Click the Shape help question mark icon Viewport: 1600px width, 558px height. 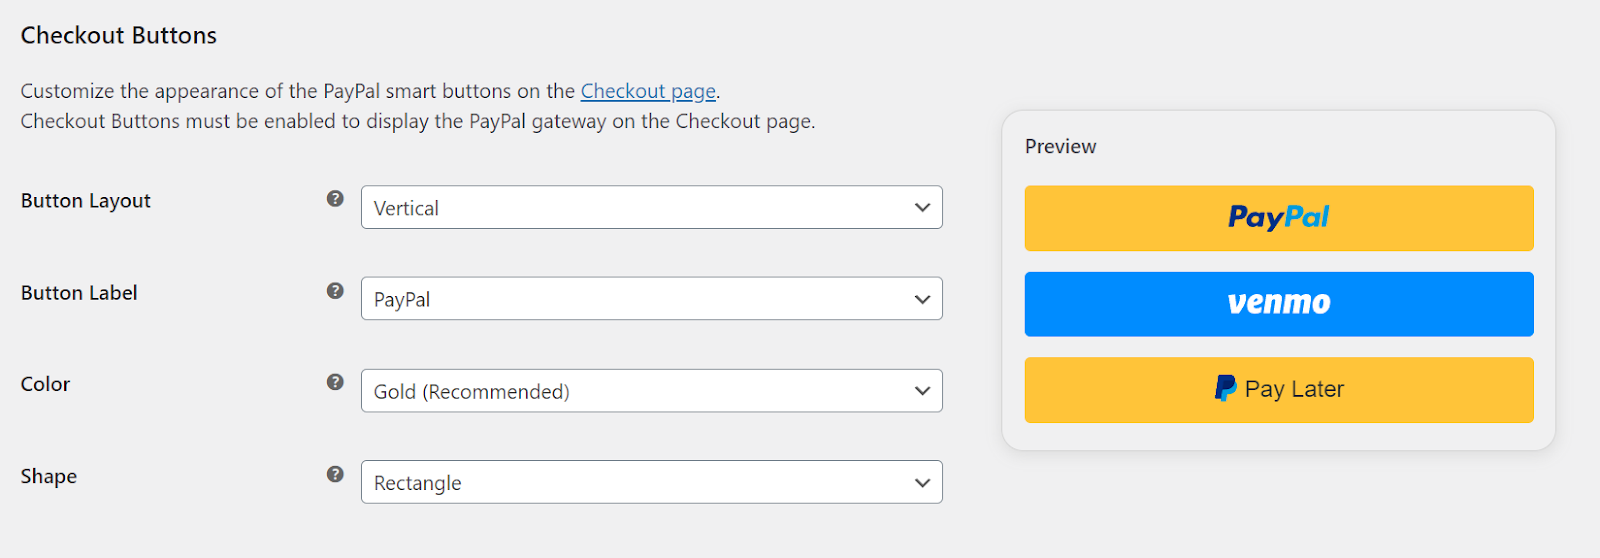click(x=335, y=474)
